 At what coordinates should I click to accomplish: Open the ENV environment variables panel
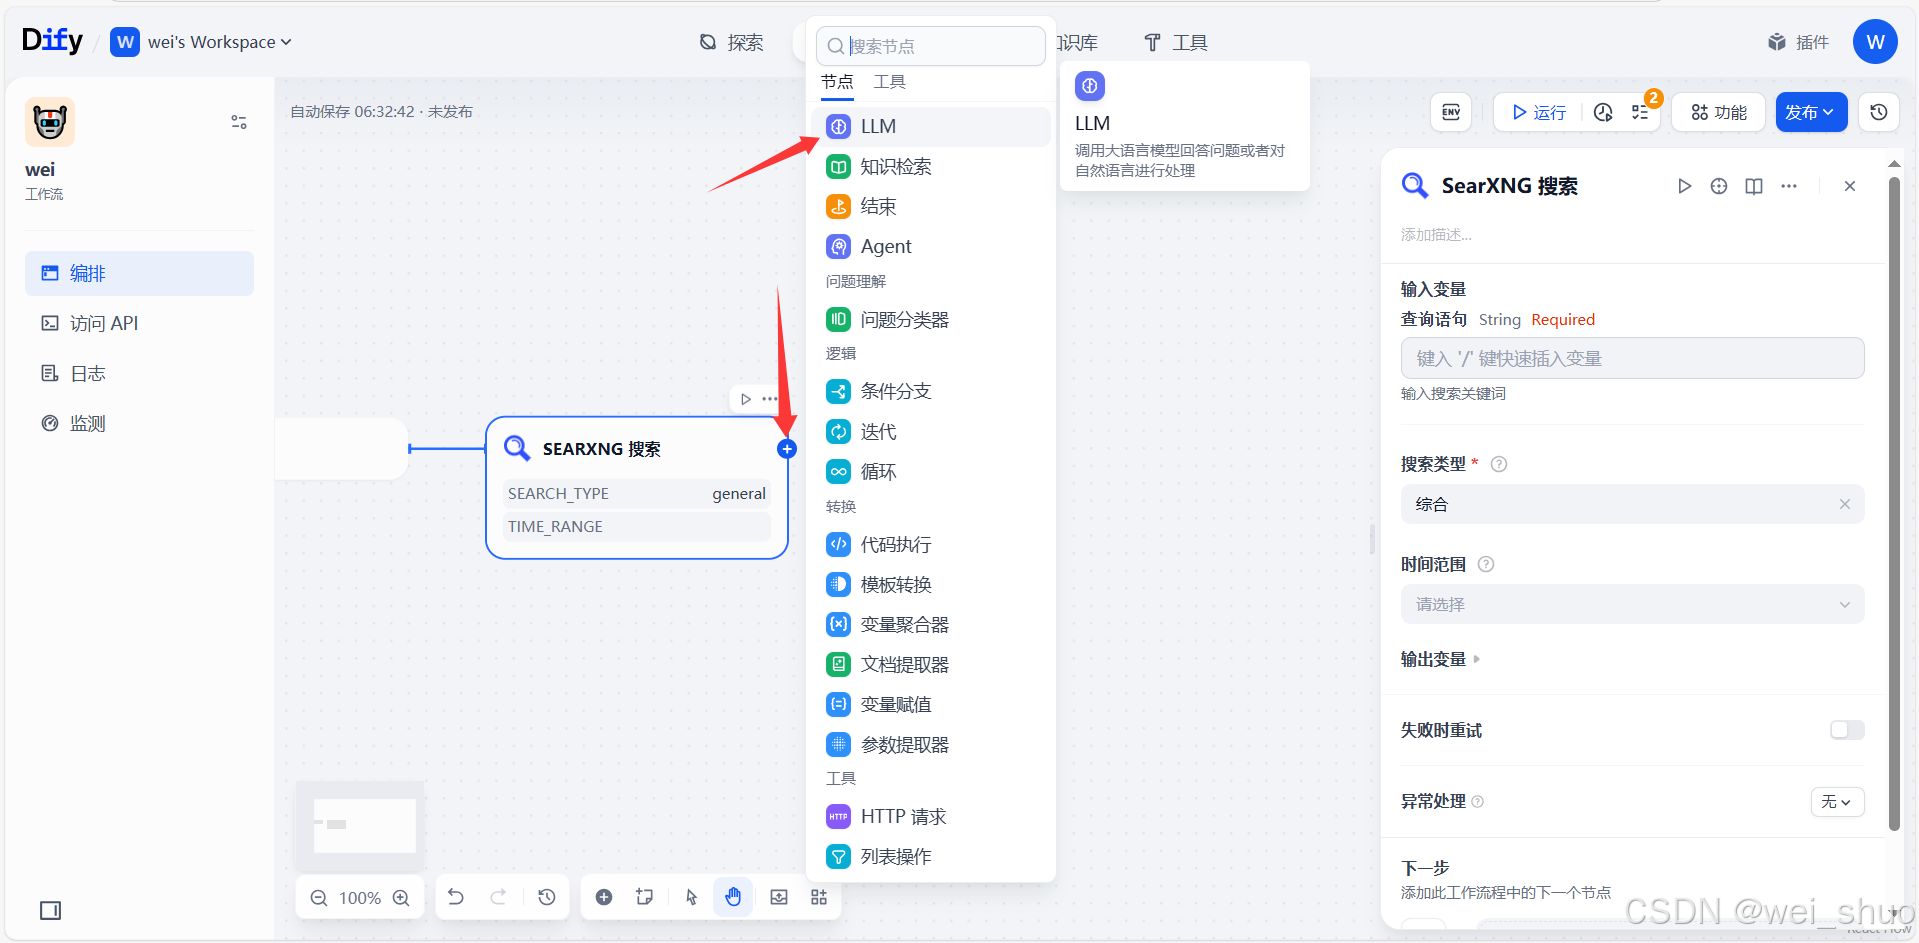click(1450, 112)
